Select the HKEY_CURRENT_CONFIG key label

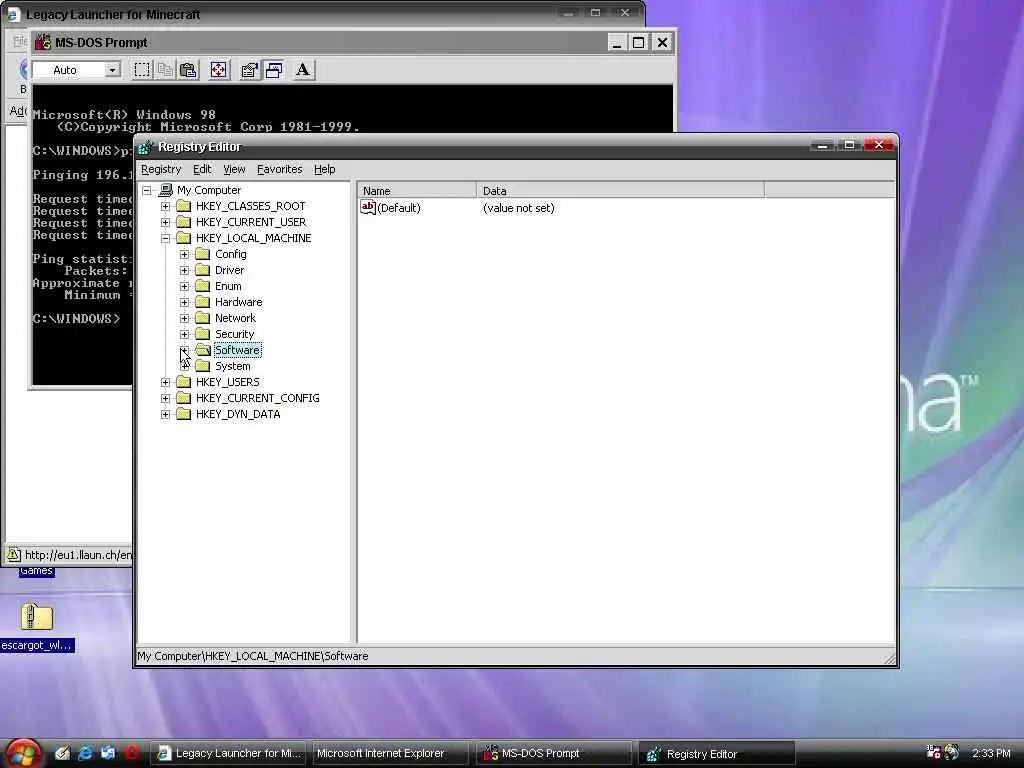[257, 398]
